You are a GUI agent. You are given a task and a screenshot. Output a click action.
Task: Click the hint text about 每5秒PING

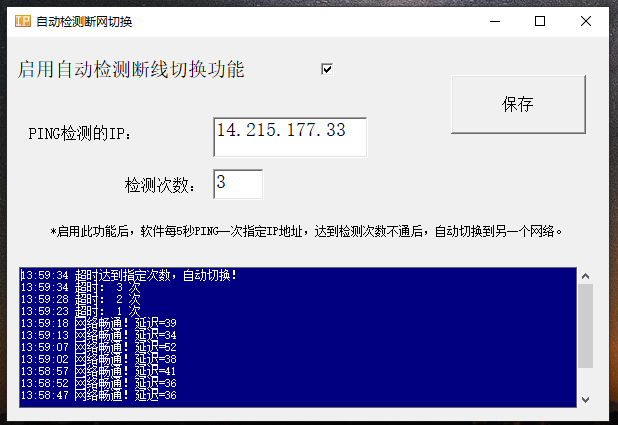[x=306, y=231]
